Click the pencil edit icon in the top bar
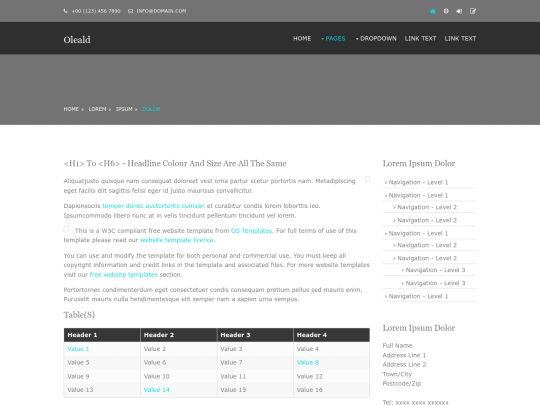The image size is (540, 405). point(473,11)
